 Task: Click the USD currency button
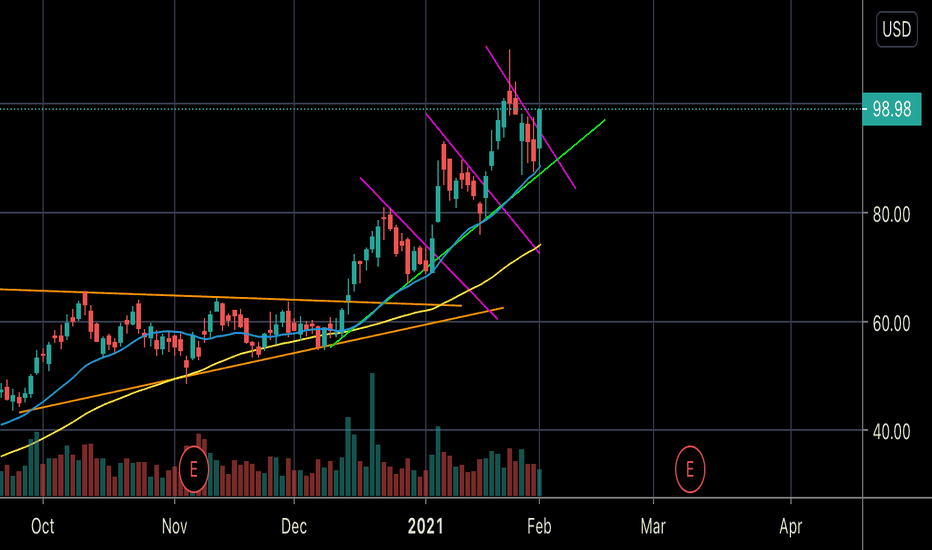click(896, 29)
